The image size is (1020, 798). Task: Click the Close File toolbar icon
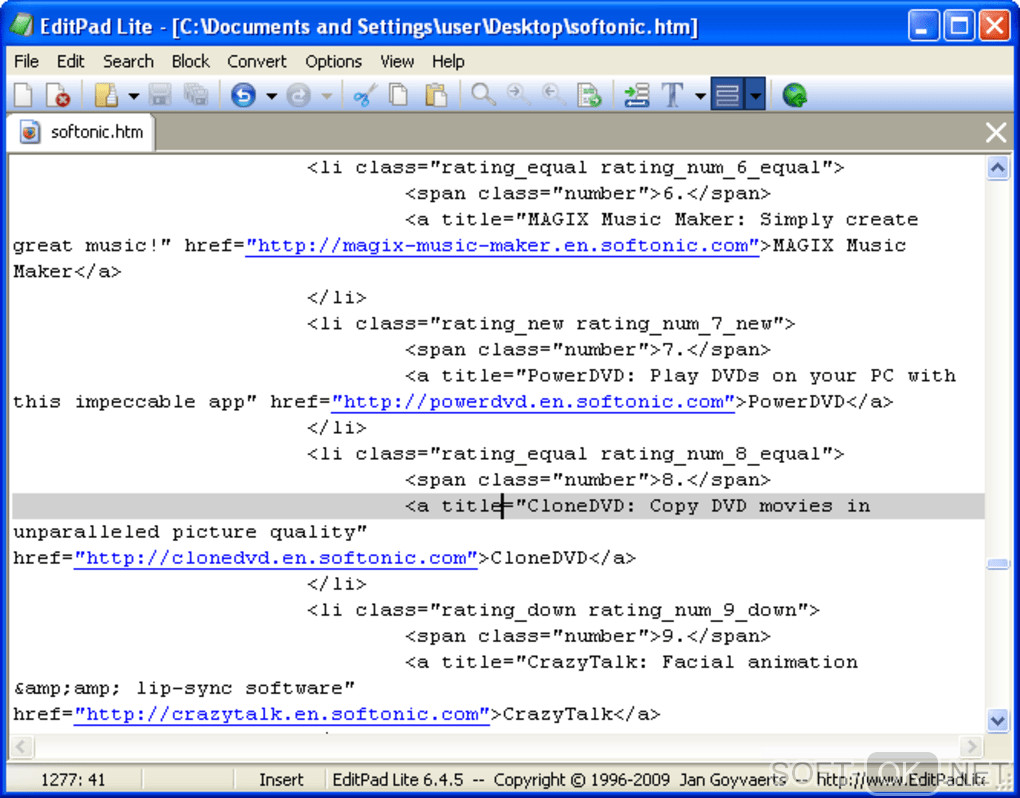click(59, 95)
